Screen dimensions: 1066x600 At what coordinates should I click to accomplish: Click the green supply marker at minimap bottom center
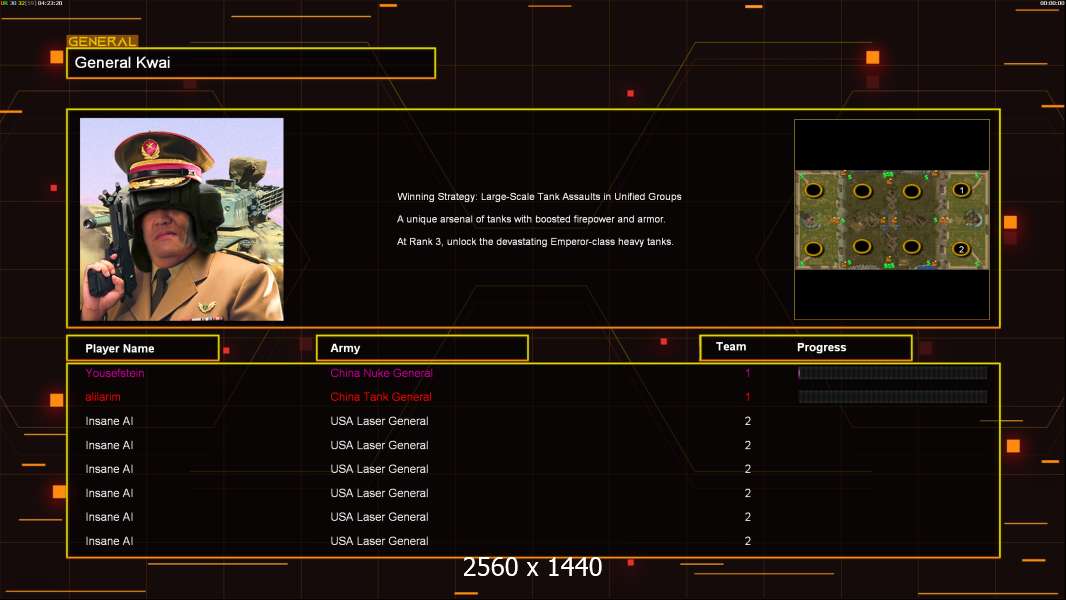pos(888,263)
